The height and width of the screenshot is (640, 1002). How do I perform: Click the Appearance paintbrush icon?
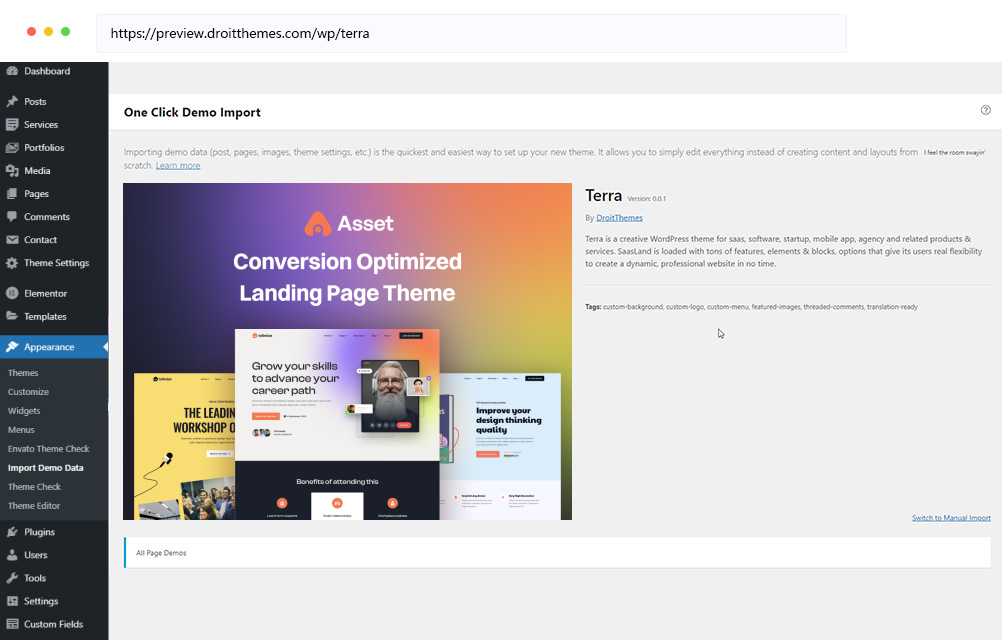(12, 347)
